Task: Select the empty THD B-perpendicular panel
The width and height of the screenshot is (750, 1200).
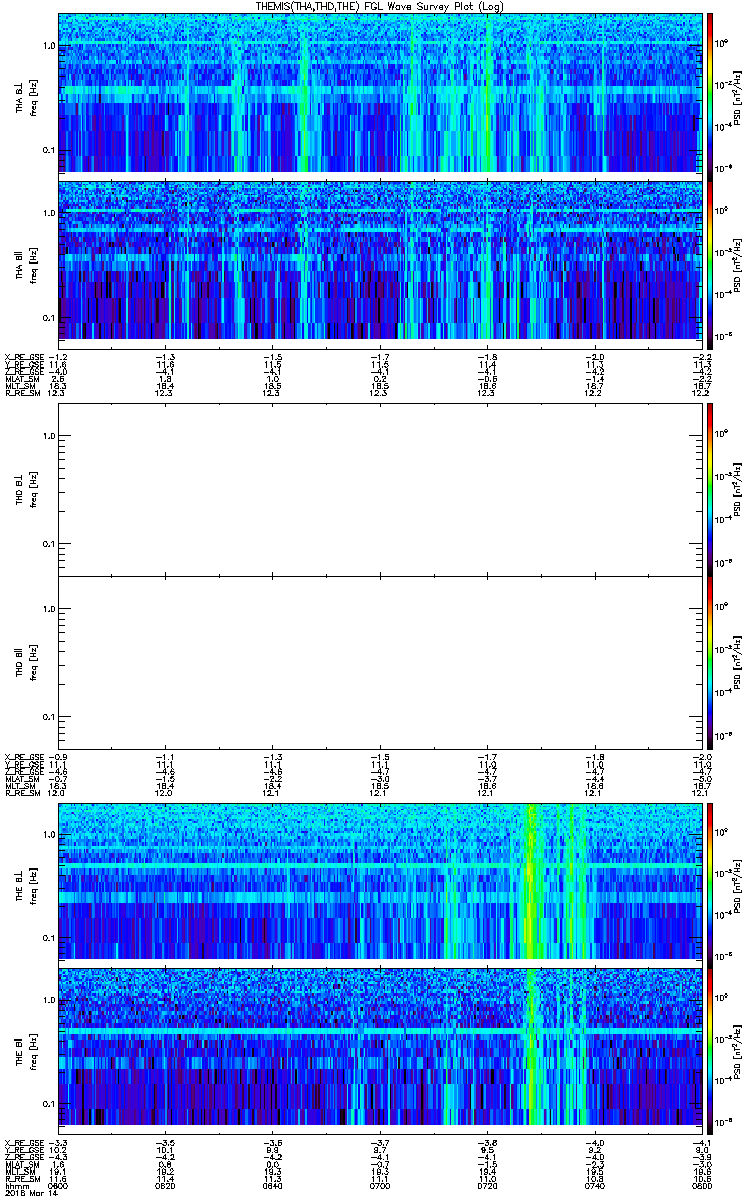Action: tap(380, 488)
